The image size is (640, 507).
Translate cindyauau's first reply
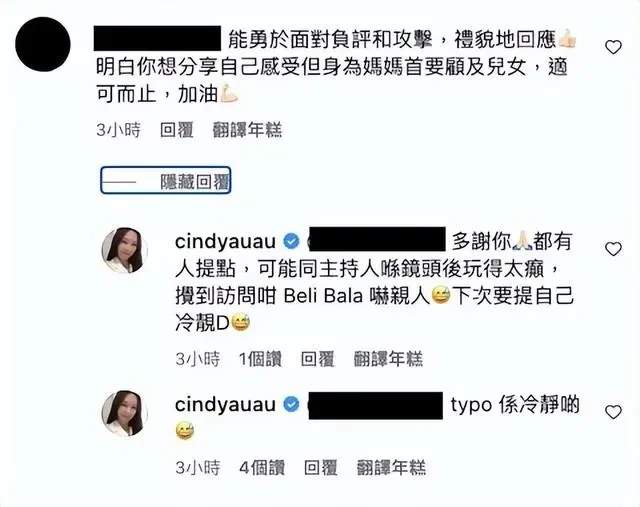pos(388,359)
